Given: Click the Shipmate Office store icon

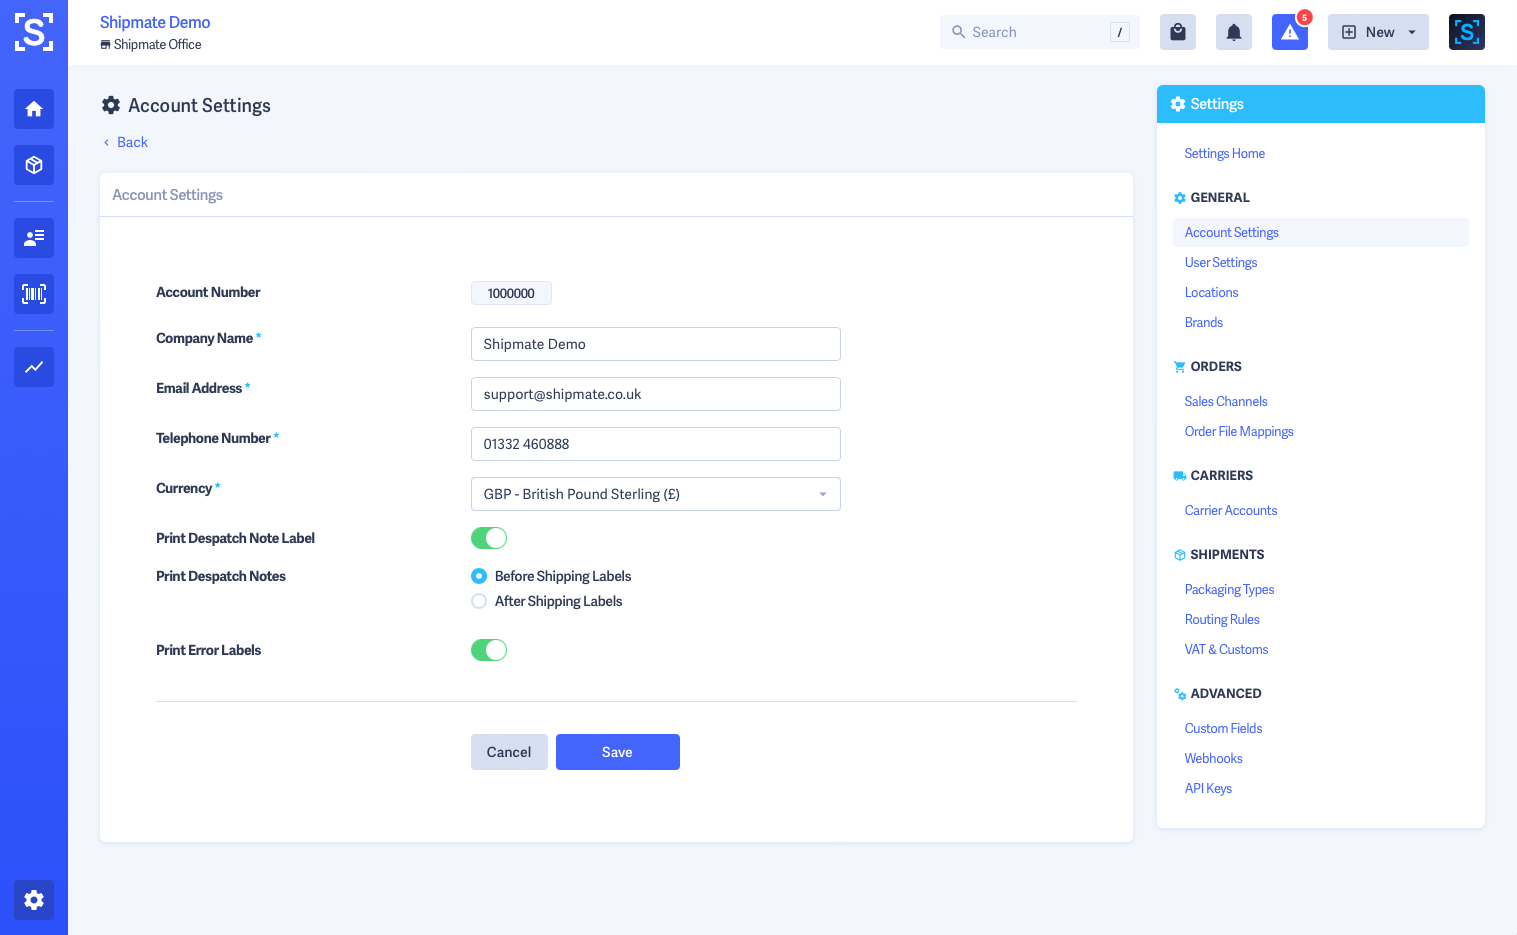Looking at the screenshot, I should (x=105, y=45).
